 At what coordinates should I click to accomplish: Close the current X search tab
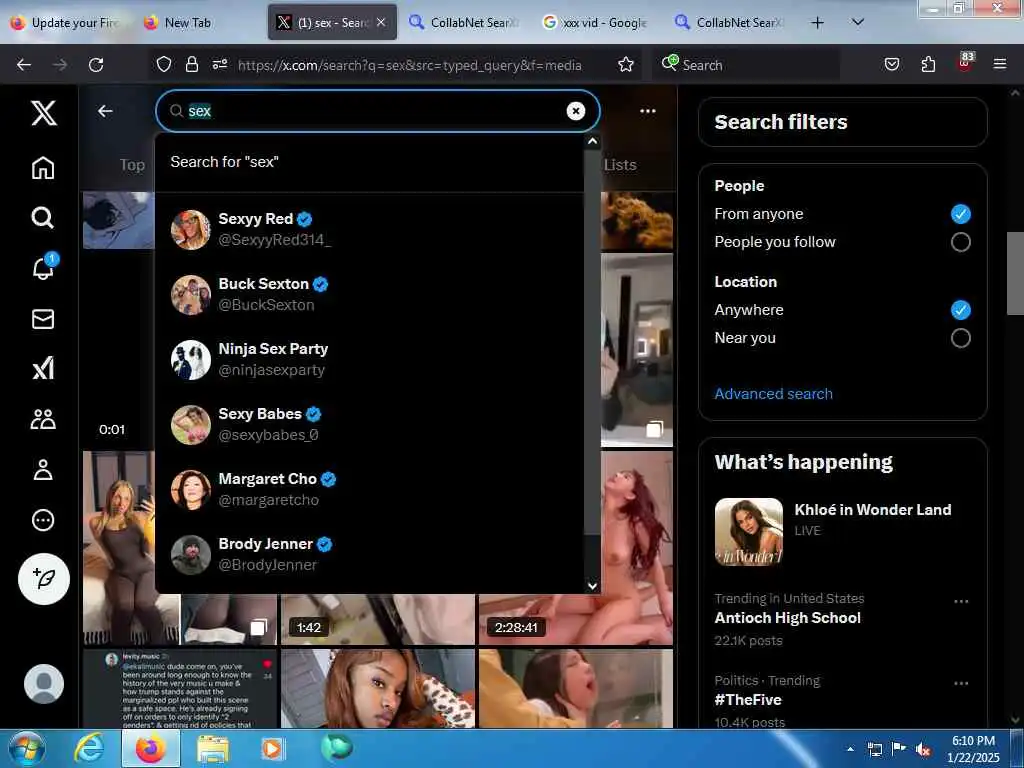click(x=381, y=22)
